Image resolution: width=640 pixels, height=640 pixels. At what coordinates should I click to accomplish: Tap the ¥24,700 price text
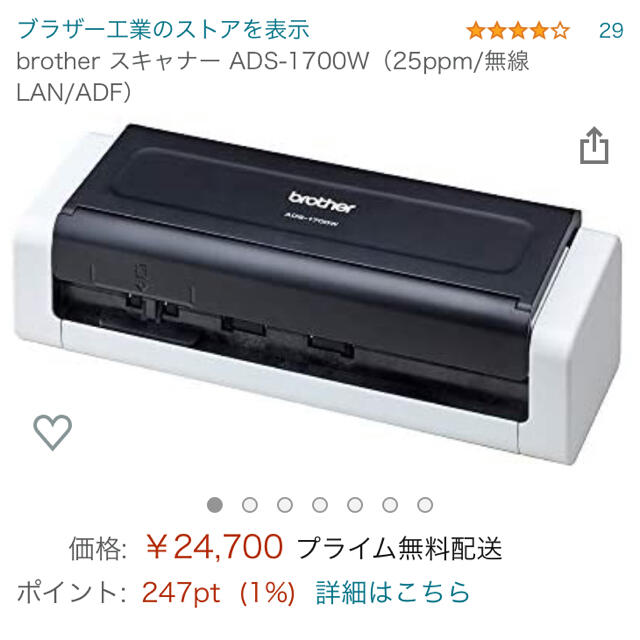point(214,547)
